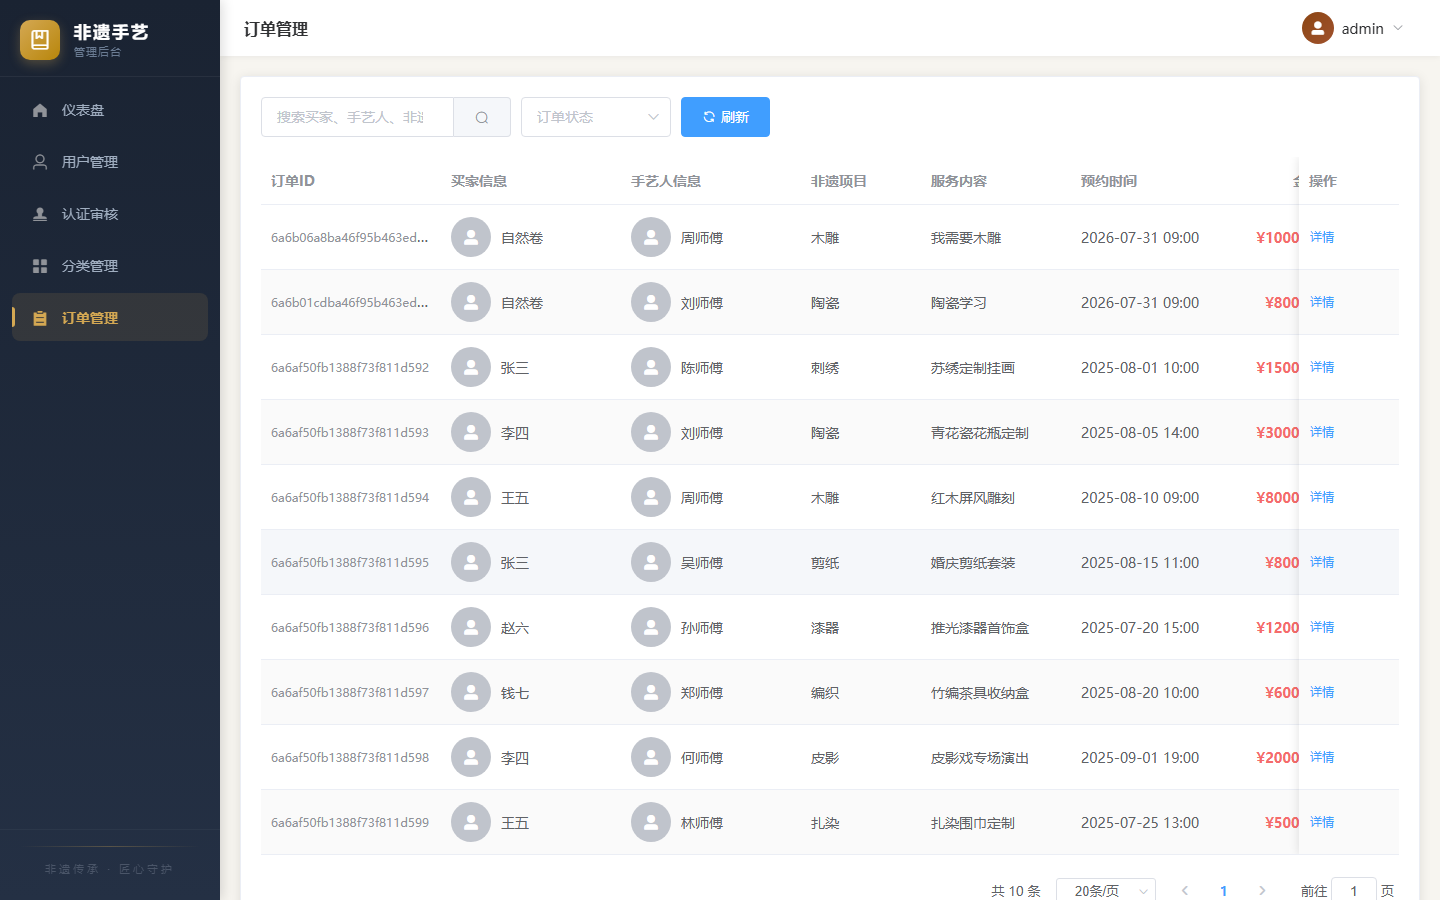The width and height of the screenshot is (1440, 900).
Task: Select 订单管理 sidebar item
Action: click(110, 318)
